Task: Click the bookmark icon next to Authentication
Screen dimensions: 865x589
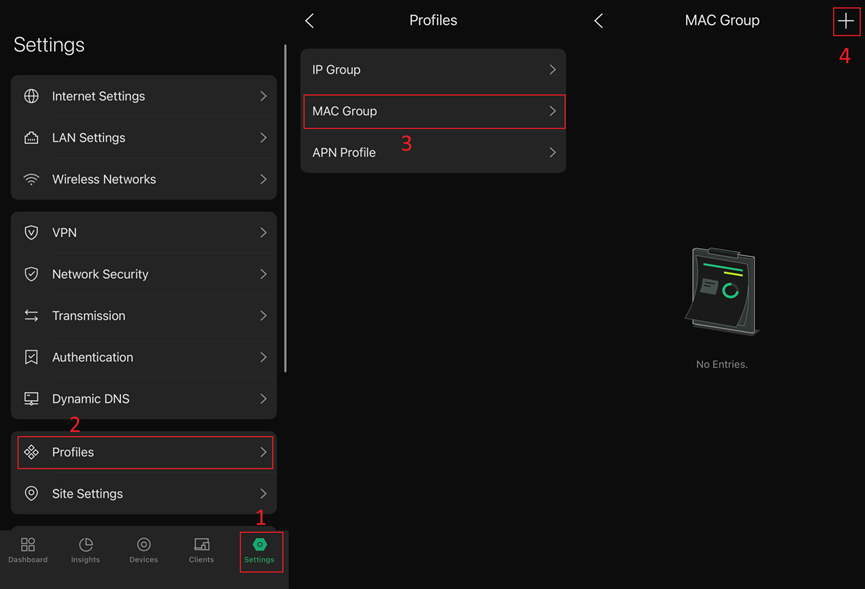Action: [x=31, y=357]
